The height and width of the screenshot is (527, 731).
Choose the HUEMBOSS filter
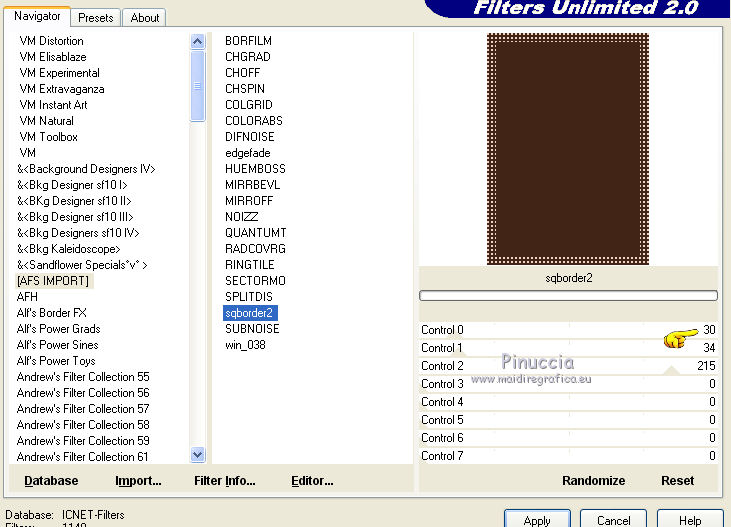click(x=255, y=169)
